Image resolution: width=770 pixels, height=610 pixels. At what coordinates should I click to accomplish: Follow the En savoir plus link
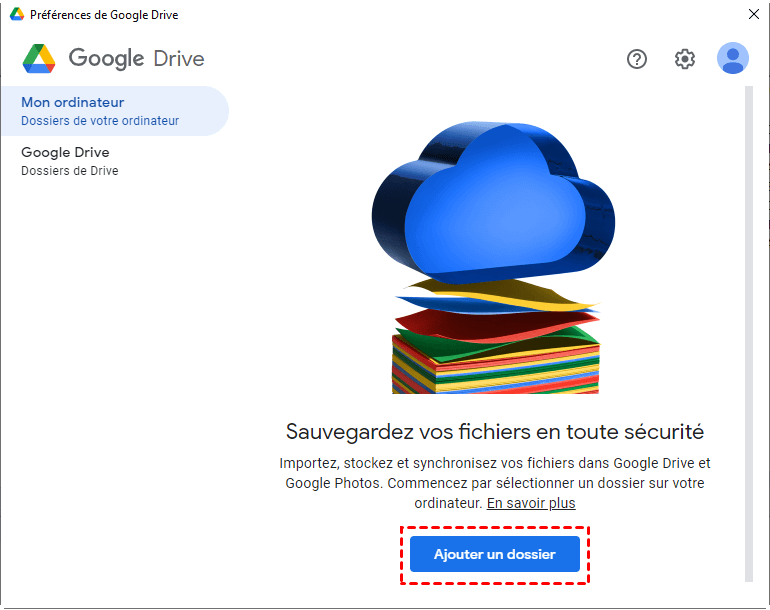coord(531,503)
